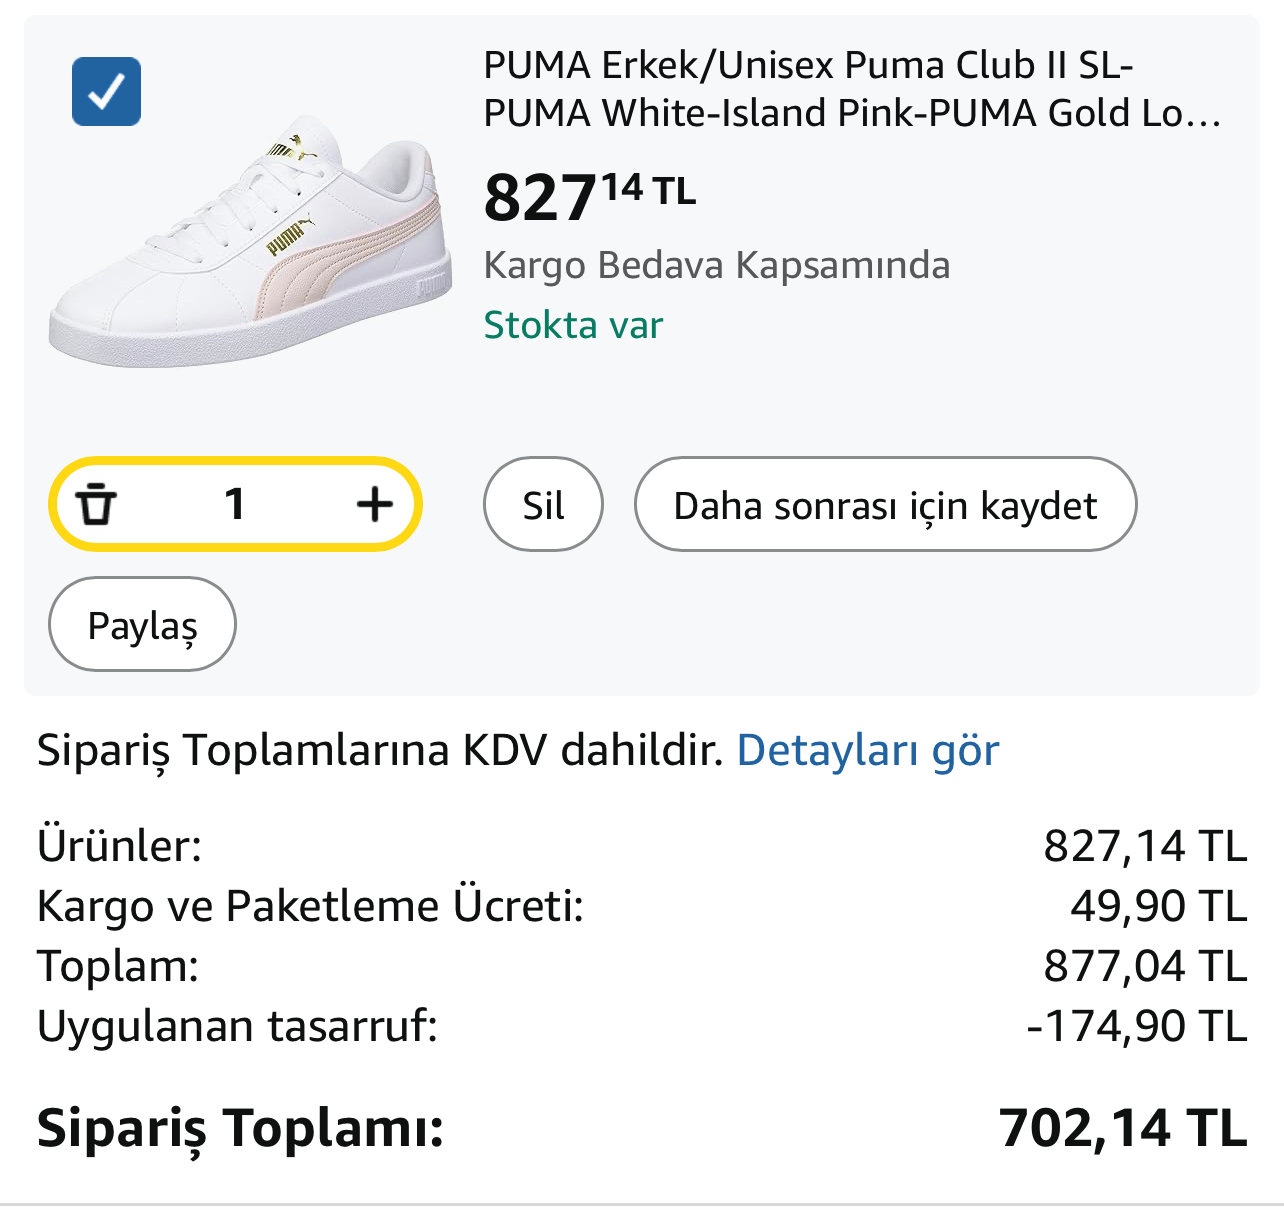The image size is (1284, 1217).
Task: Click the Toplam 877,04 TL value
Action: pos(1145,966)
